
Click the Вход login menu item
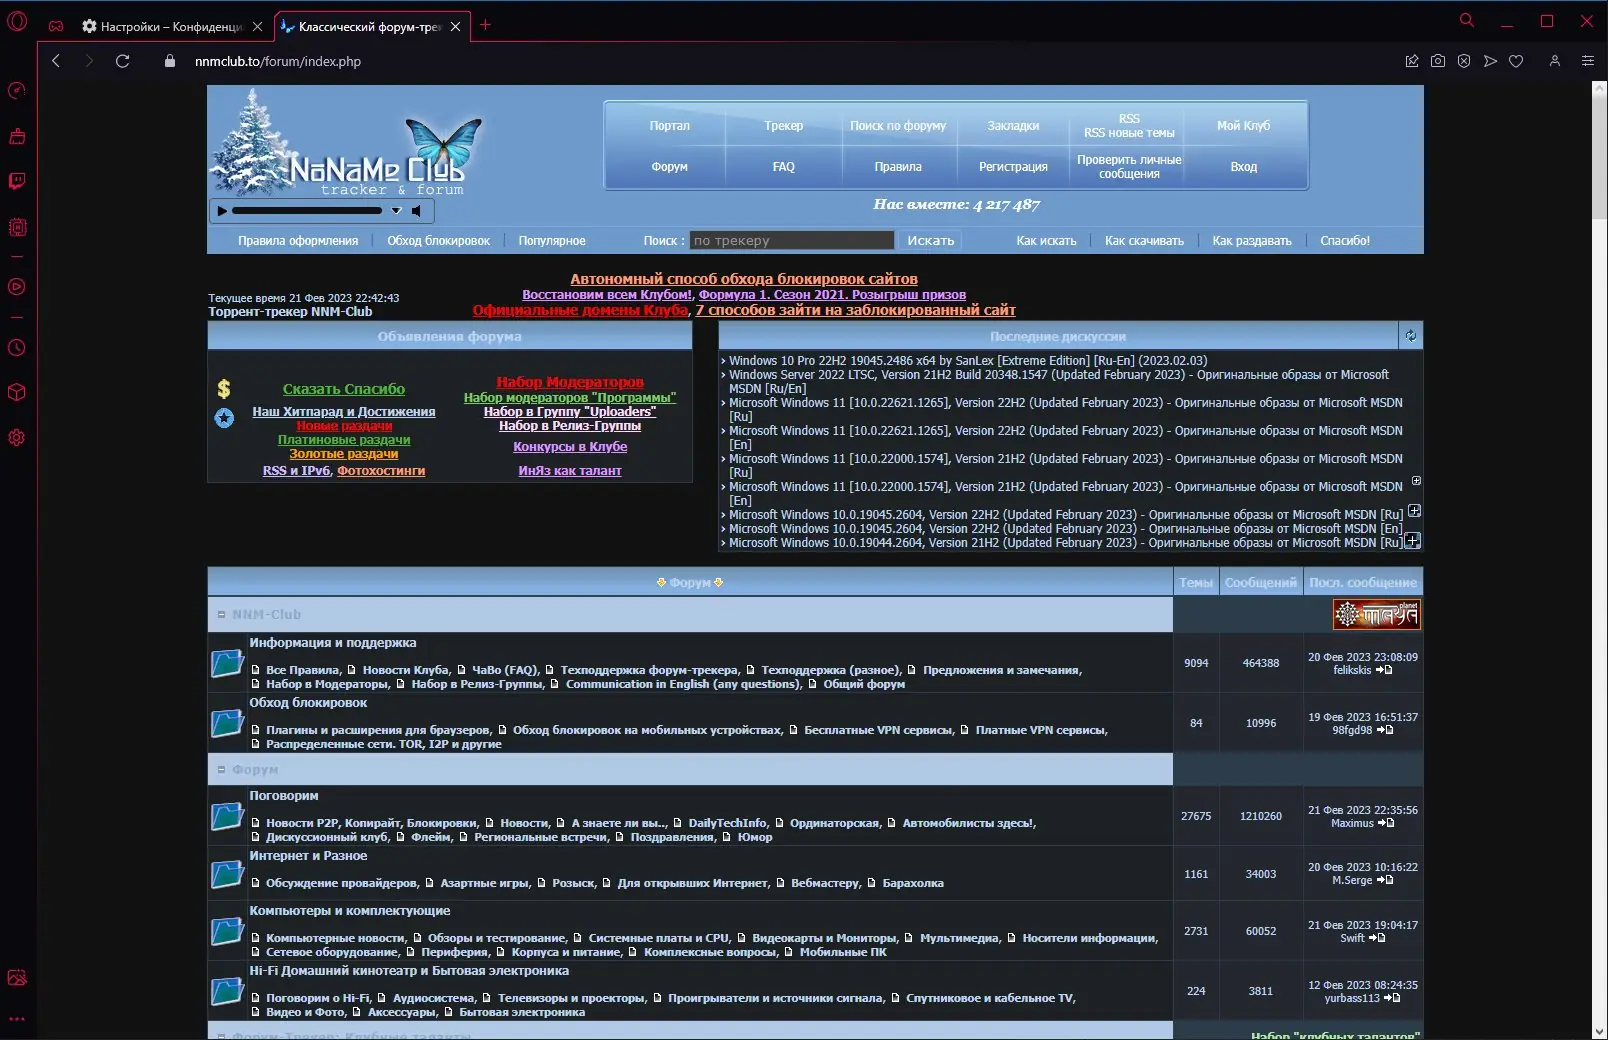(x=1244, y=167)
